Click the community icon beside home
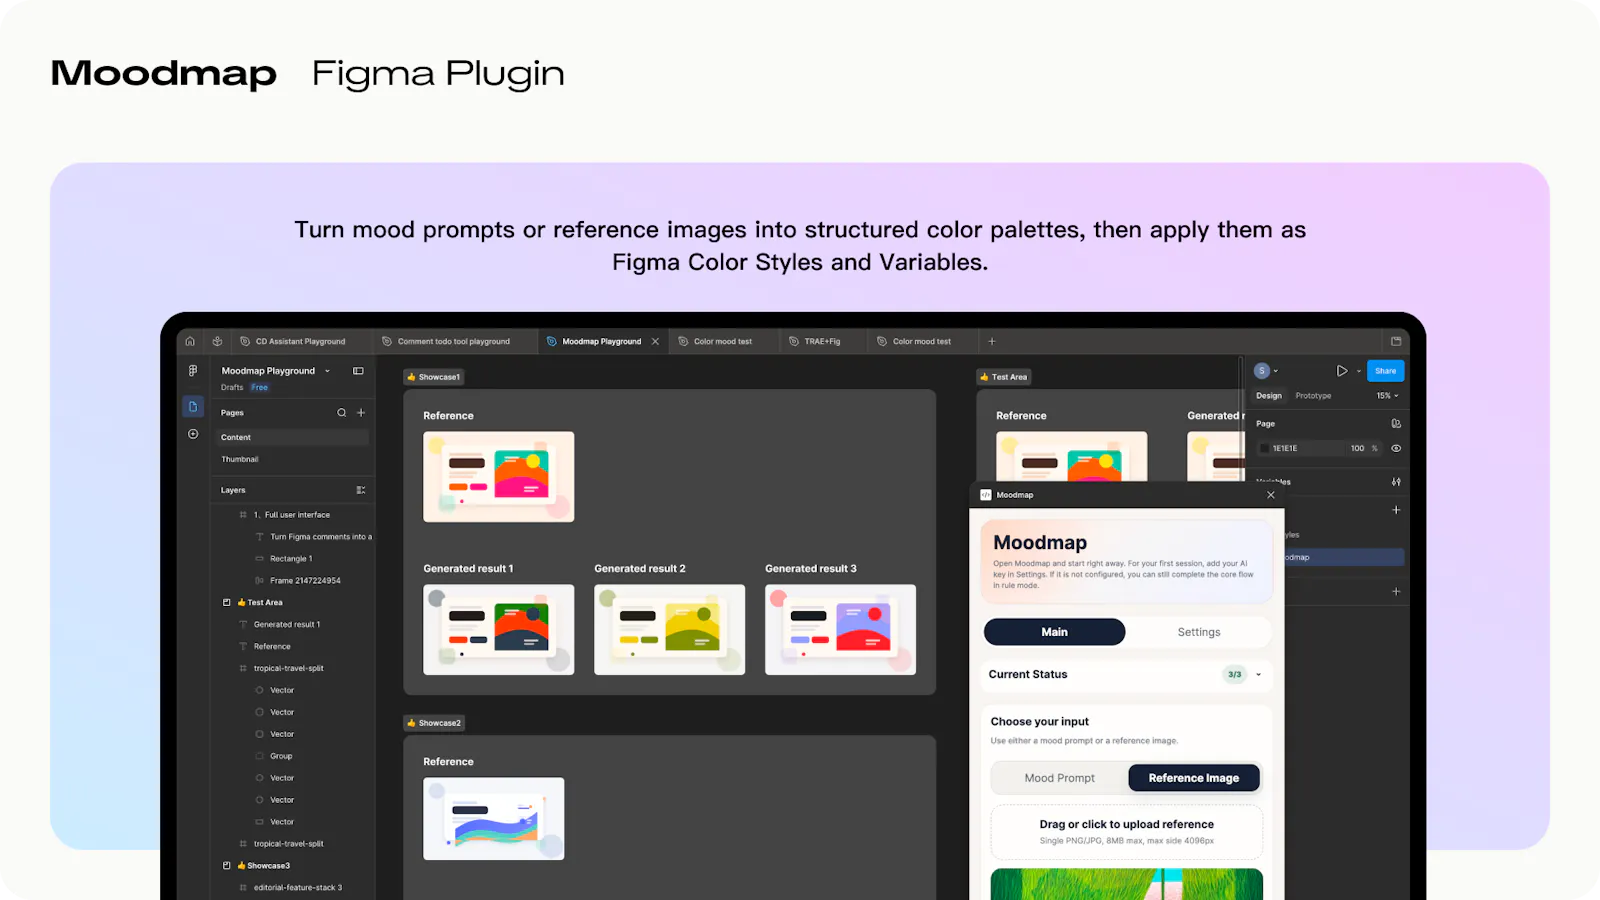The width and height of the screenshot is (1600, 900). point(217,341)
